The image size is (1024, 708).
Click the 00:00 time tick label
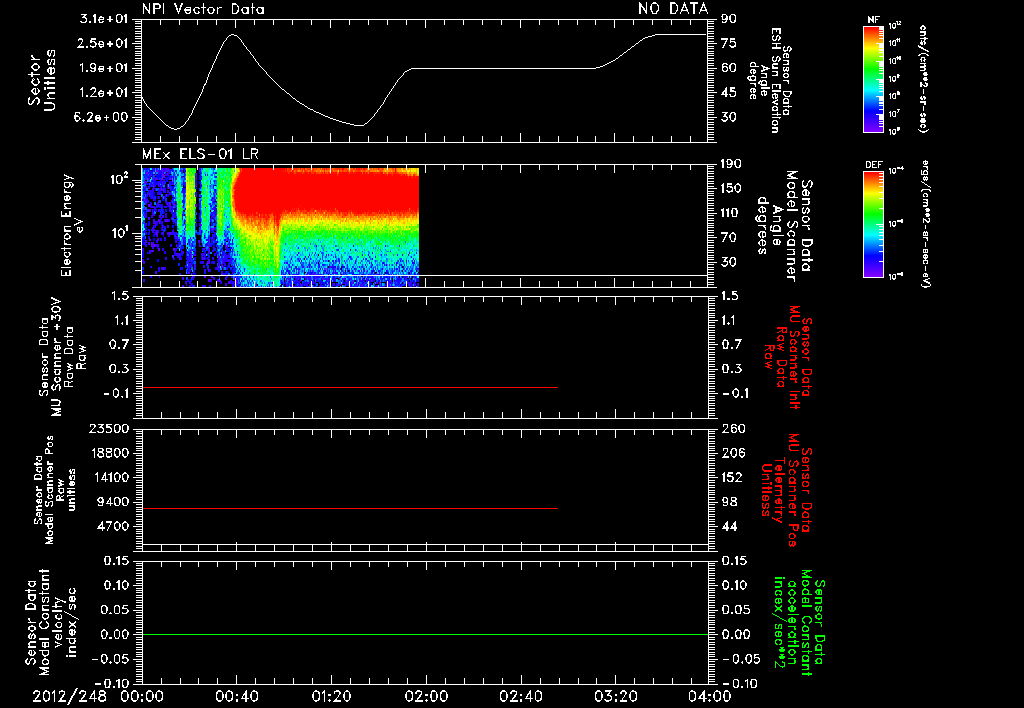coord(142,697)
